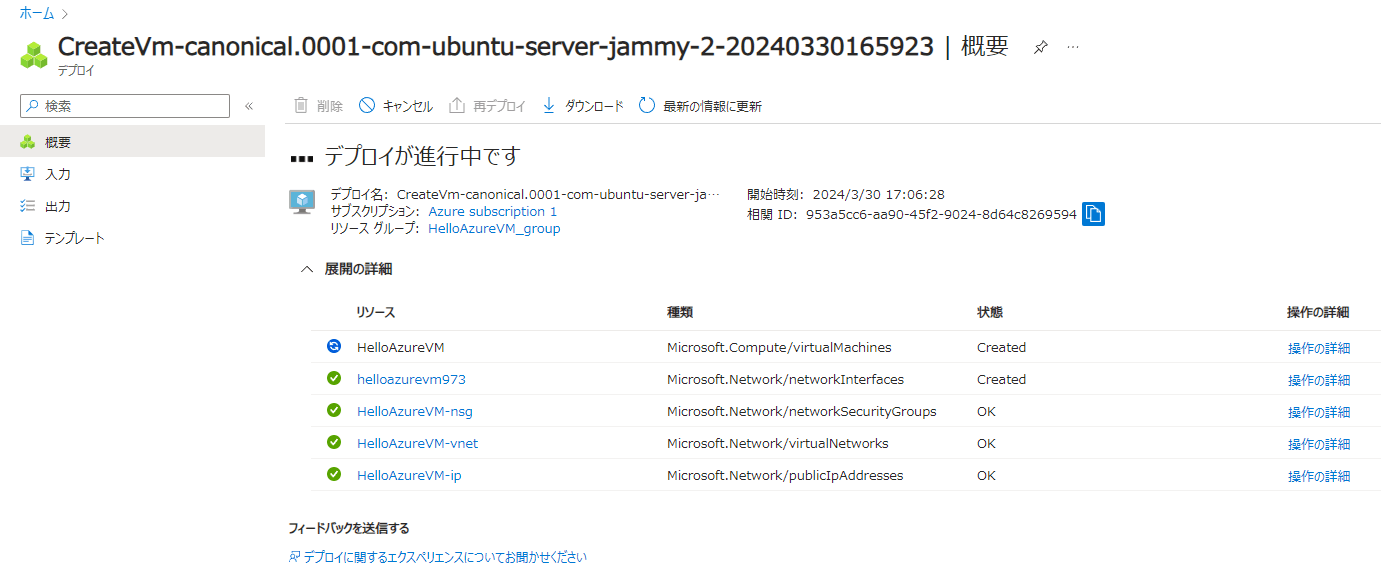Open 操作の詳細 for the HelloAzureVM row
The height and width of the screenshot is (581, 1381).
coord(1319,348)
